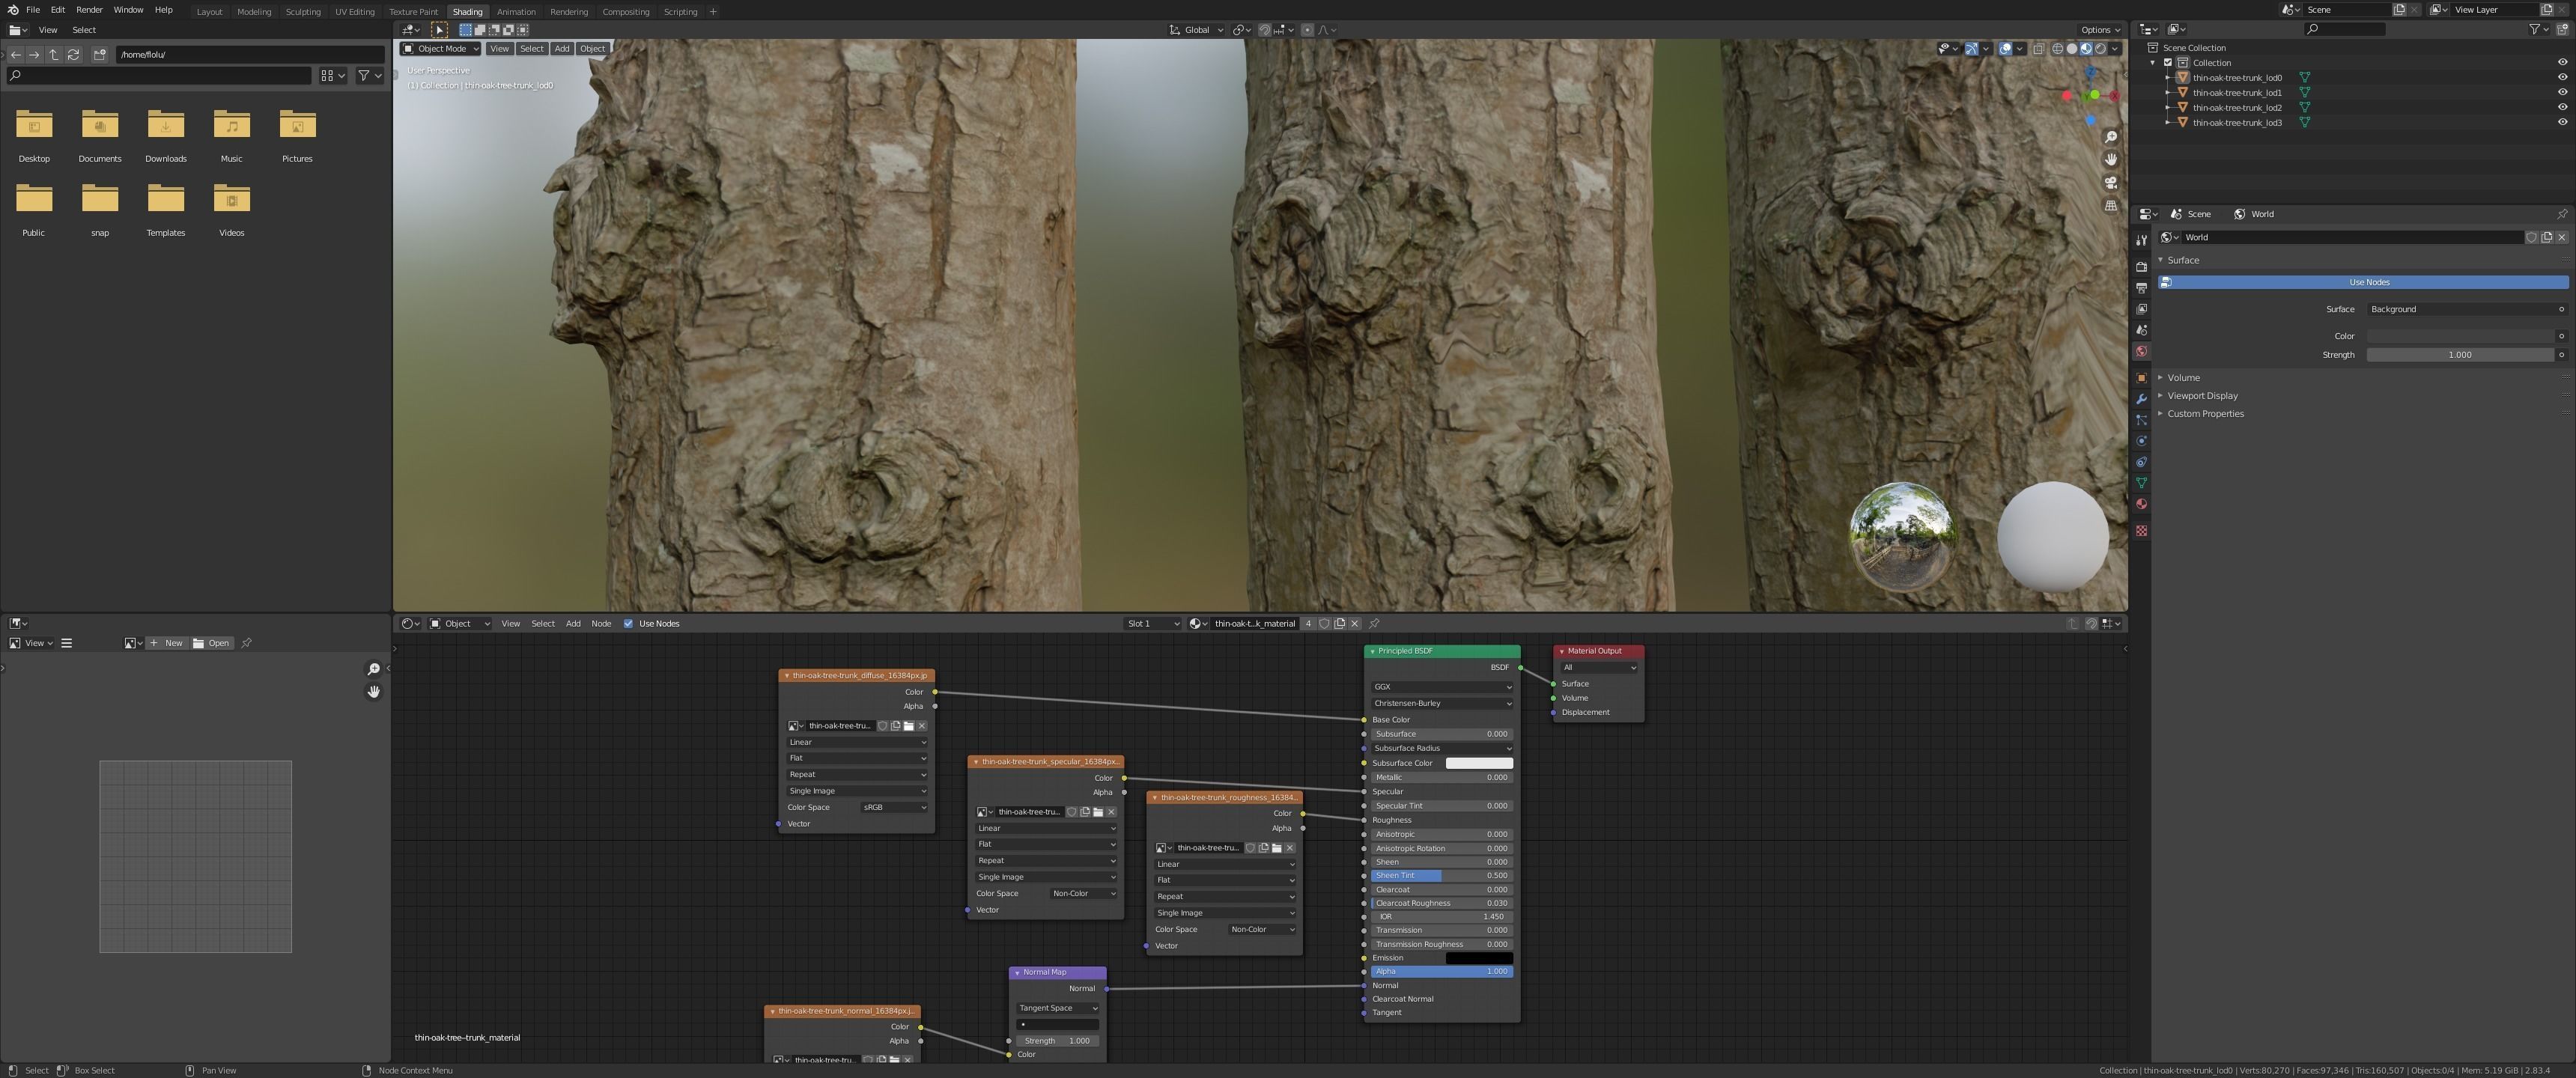This screenshot has height=1078, width=2576.
Task: Open the View Layer properties tab
Action: click(2141, 309)
